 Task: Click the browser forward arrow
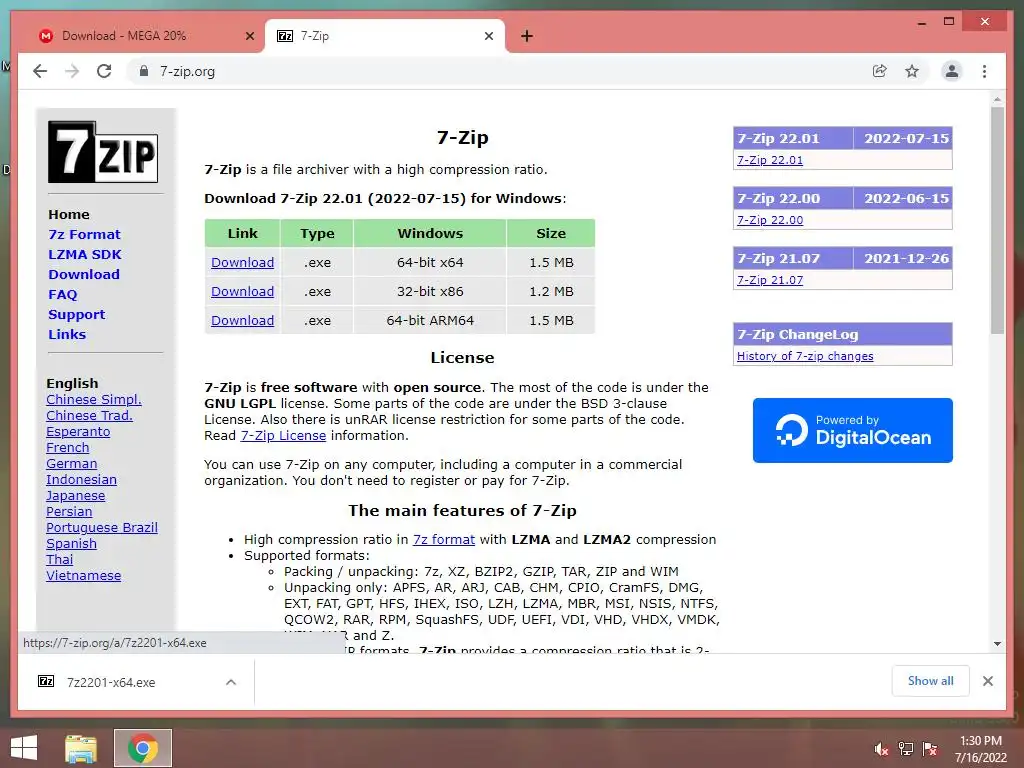tap(72, 71)
